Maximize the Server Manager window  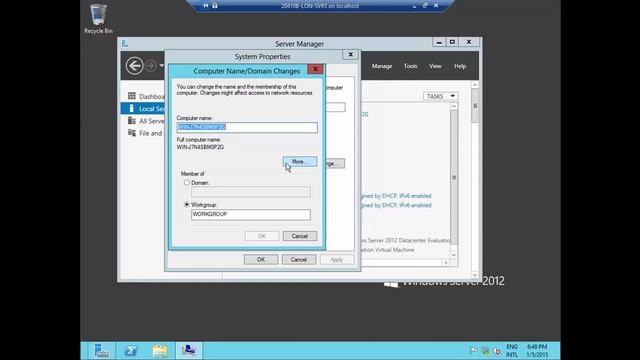point(452,42)
